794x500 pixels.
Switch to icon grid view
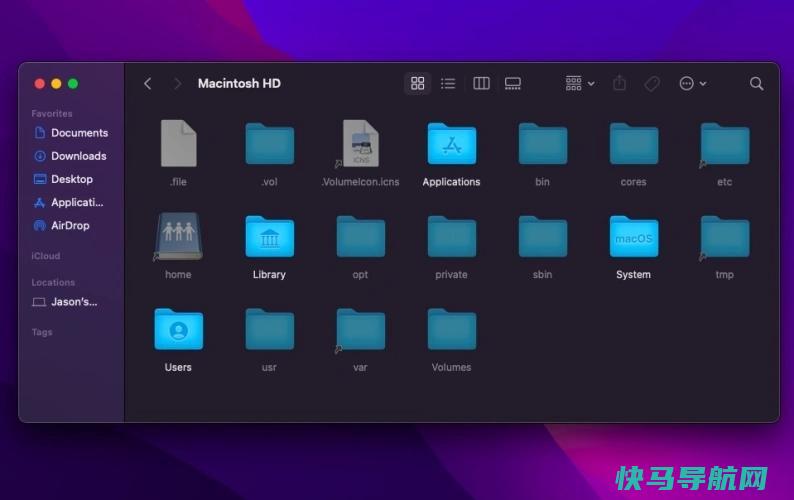(418, 83)
